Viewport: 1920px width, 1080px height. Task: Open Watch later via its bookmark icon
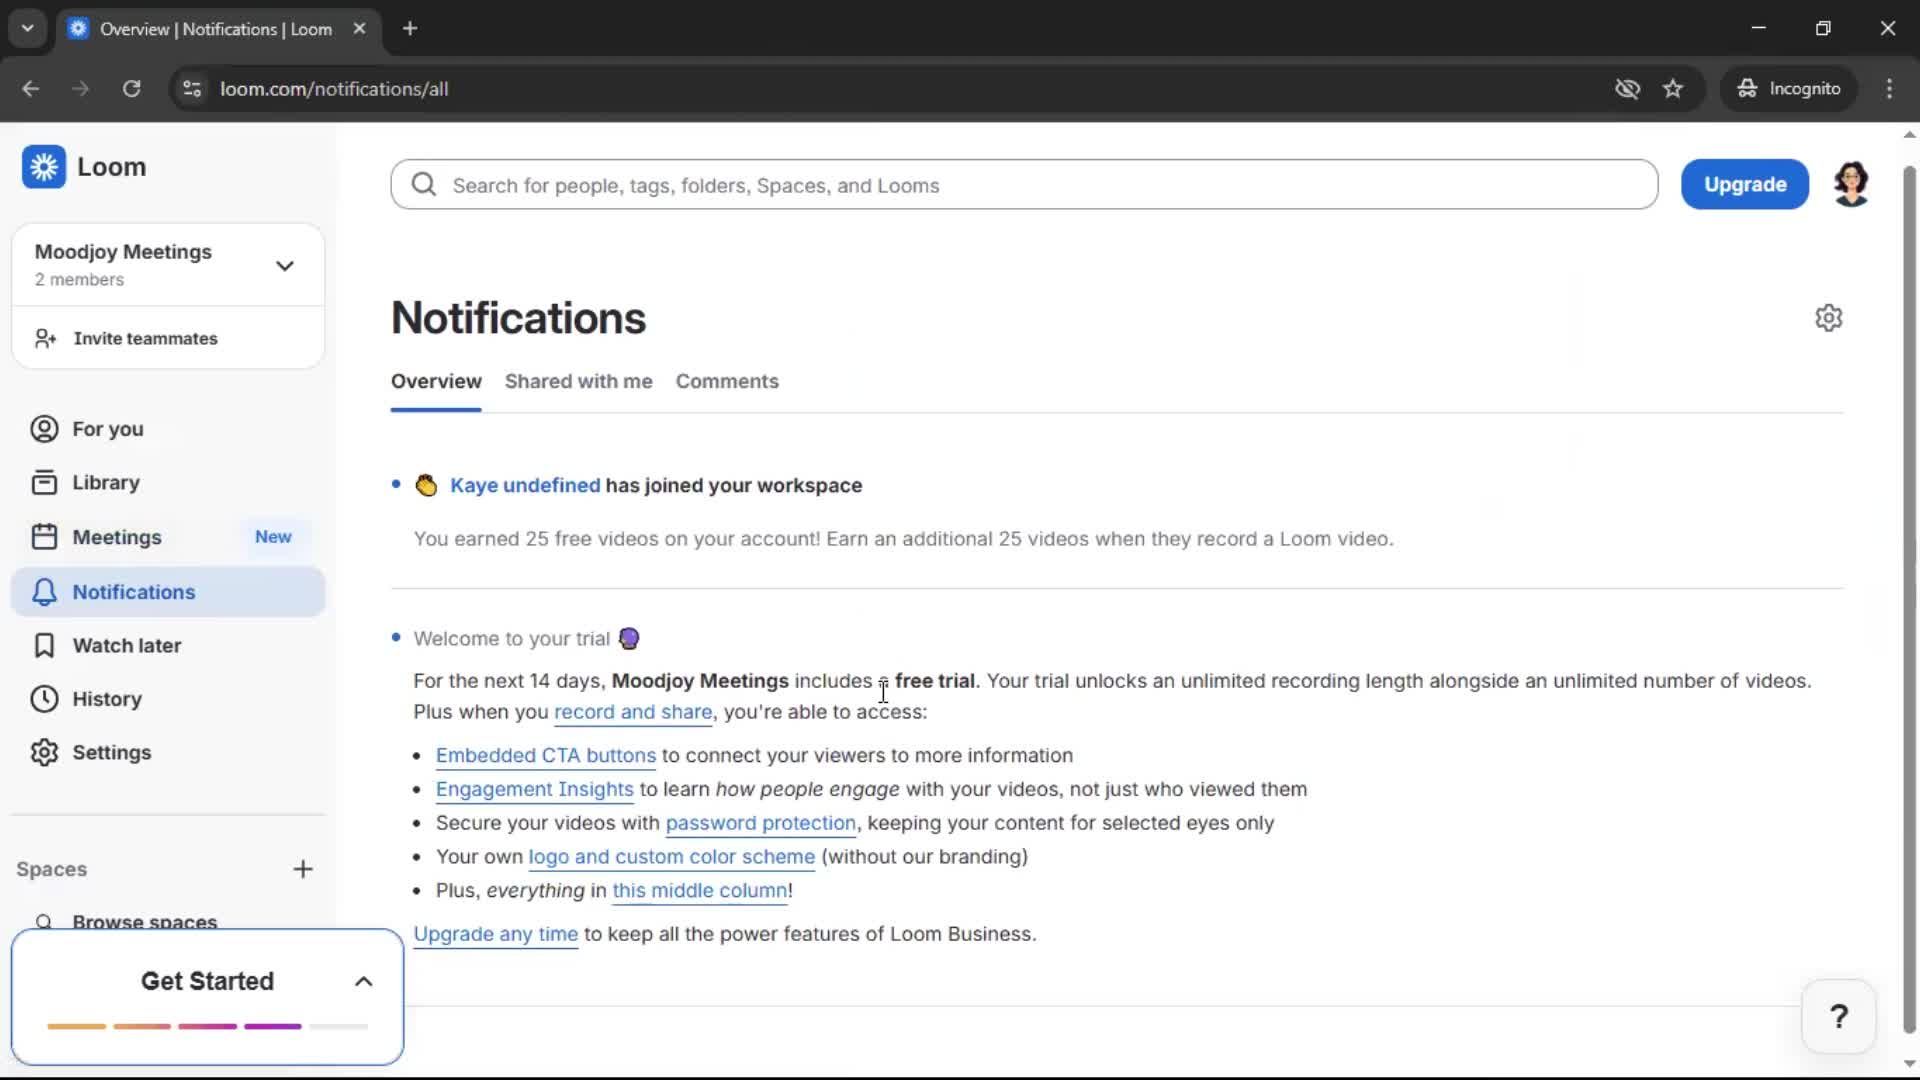[43, 645]
